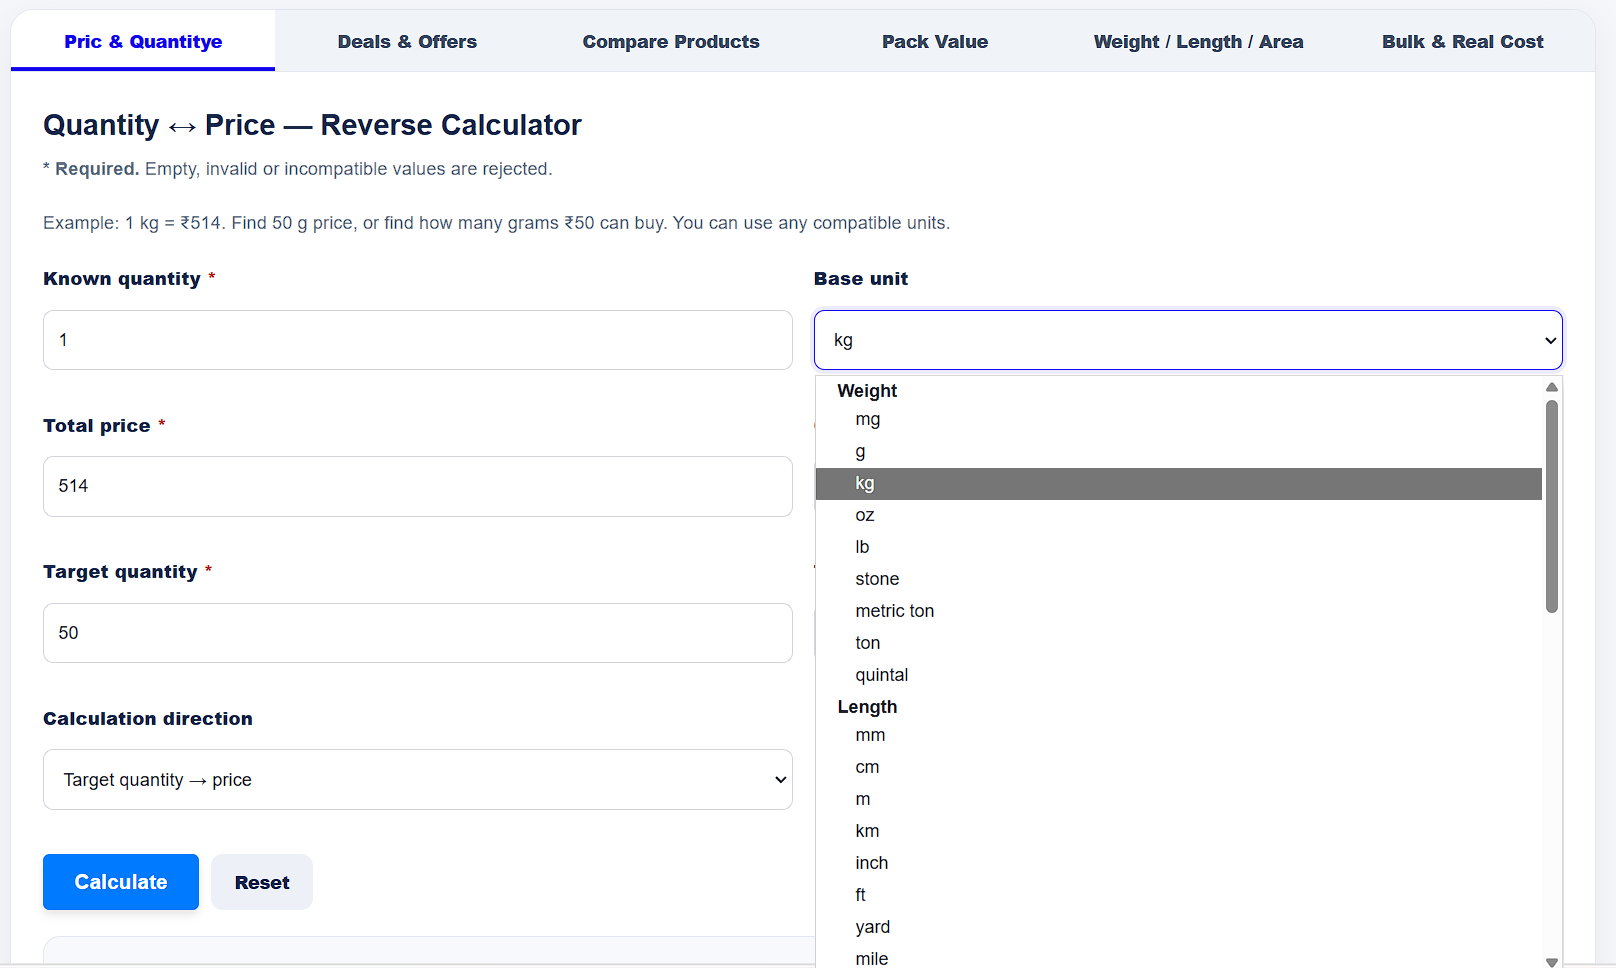Open the Compare Products tab
Viewport: 1616px width, 968px height.
tap(671, 41)
